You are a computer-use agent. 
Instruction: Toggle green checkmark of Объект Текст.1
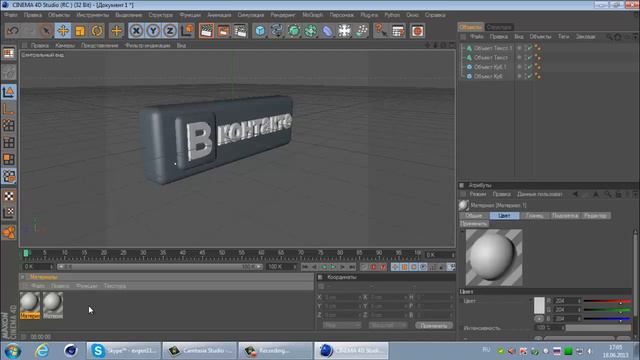click(x=529, y=48)
